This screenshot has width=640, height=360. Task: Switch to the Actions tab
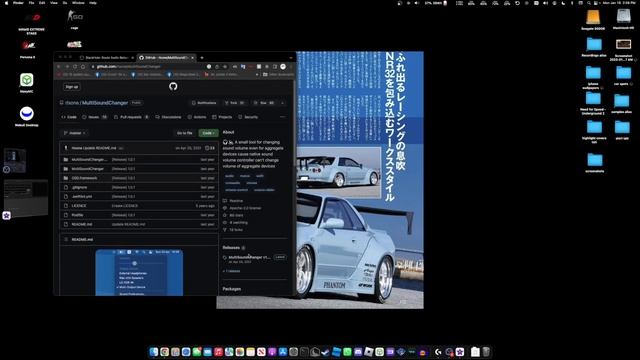[x=197, y=117]
